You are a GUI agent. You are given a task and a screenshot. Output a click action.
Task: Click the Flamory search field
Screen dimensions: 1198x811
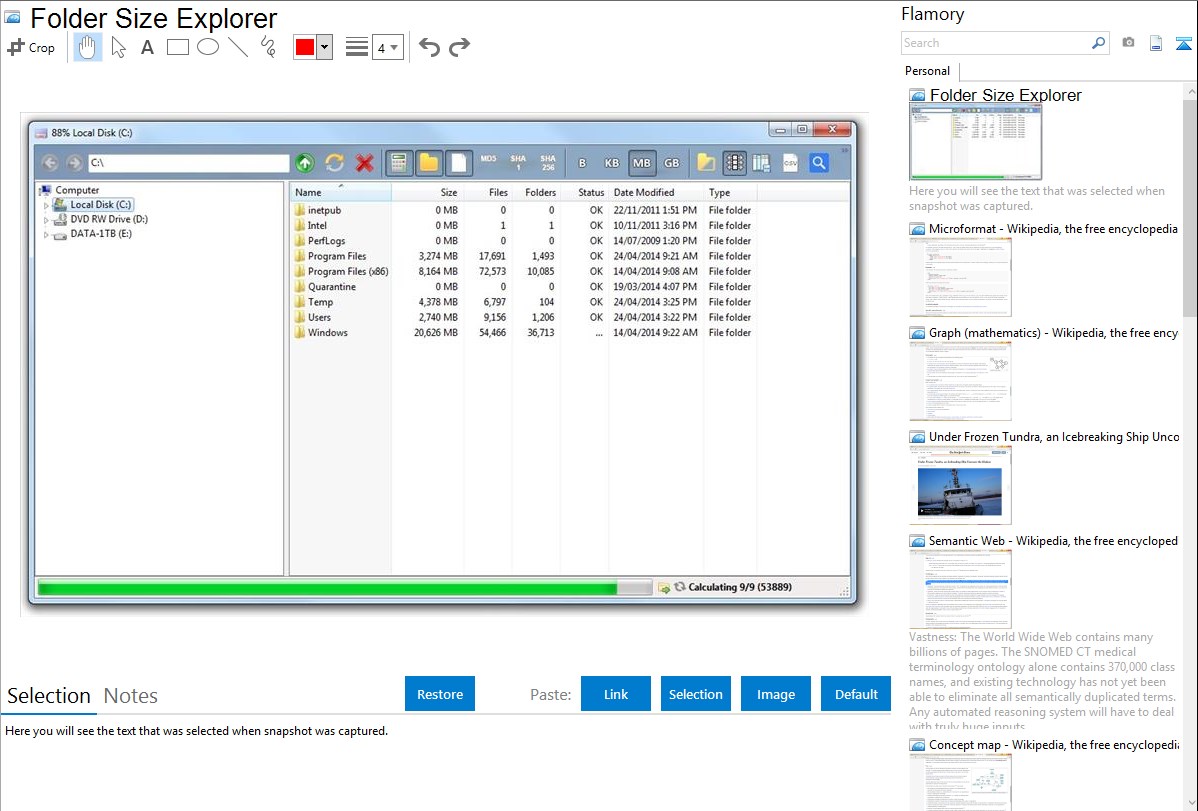click(995, 43)
